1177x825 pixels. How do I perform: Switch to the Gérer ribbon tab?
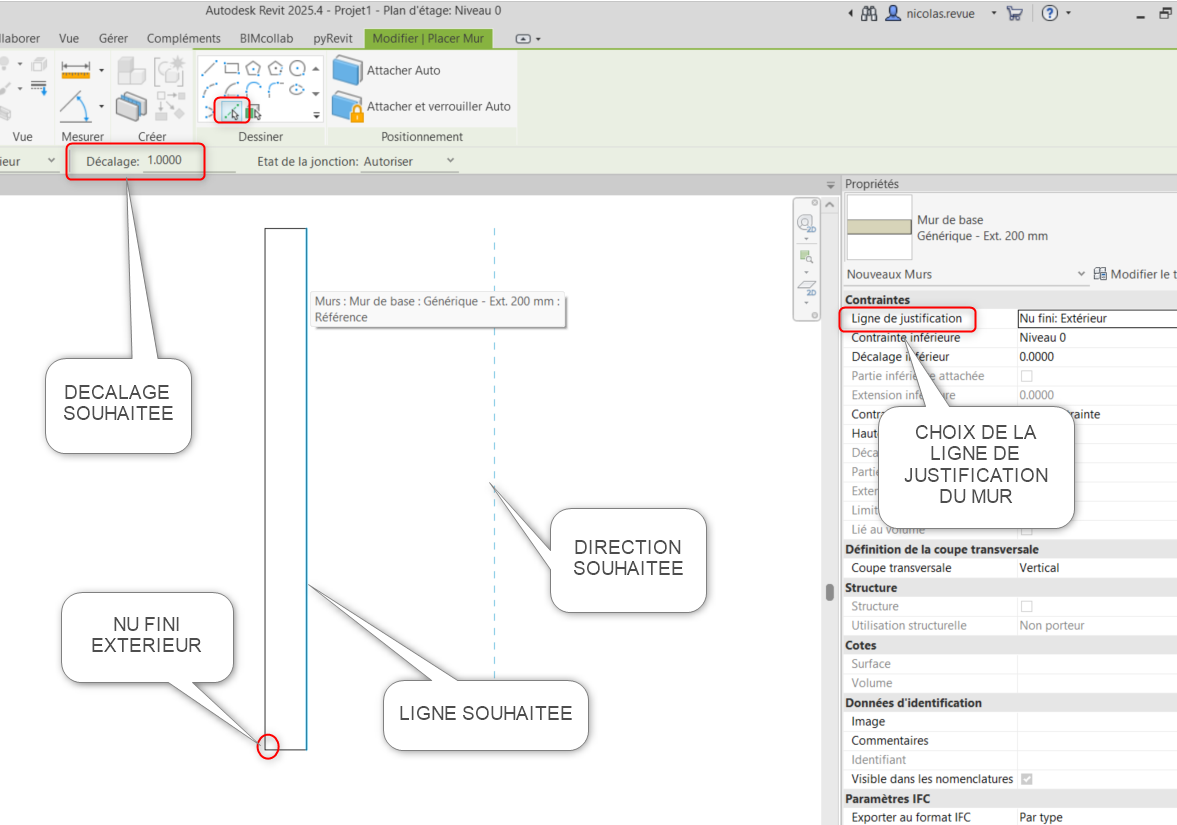pos(113,38)
